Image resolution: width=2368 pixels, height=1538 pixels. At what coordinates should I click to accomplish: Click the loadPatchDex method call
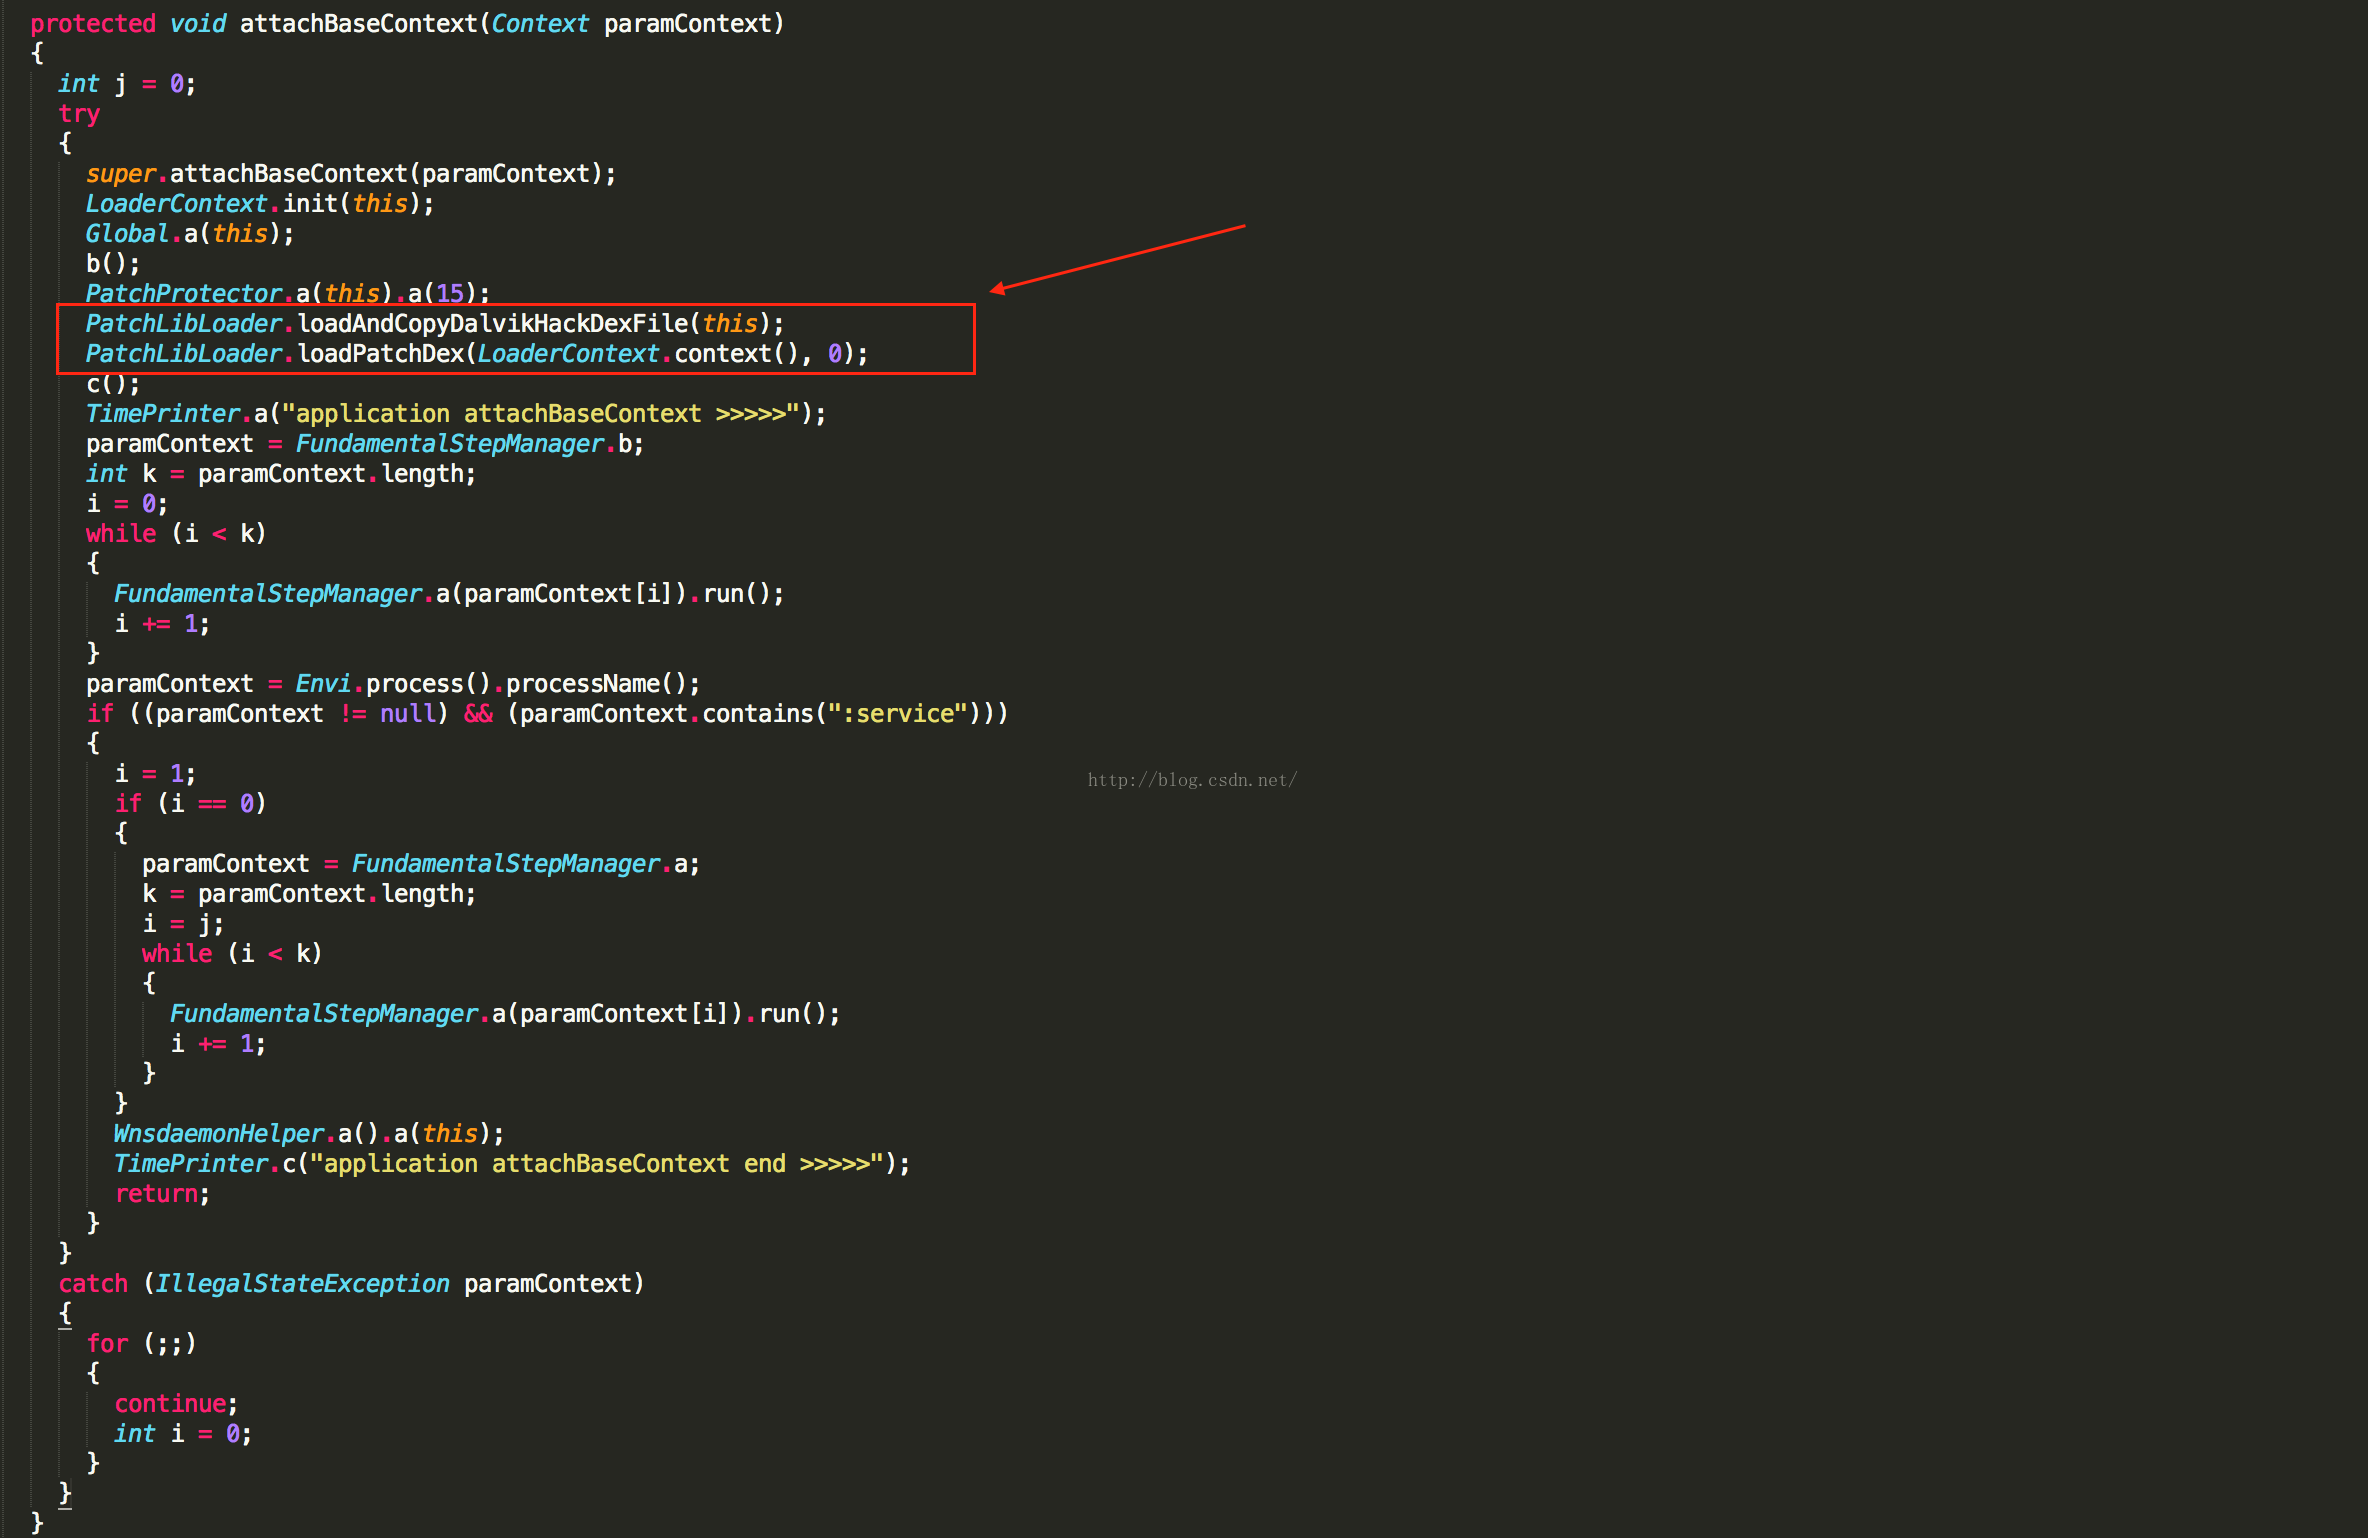pyautogui.click(x=380, y=354)
